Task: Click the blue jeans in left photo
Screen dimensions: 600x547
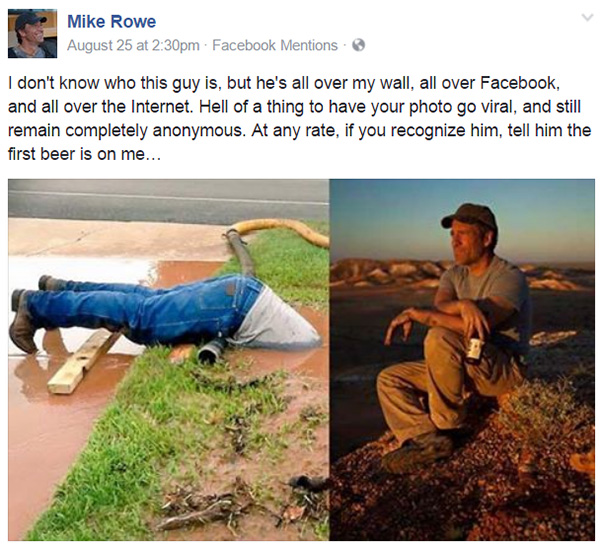Action: (145, 310)
